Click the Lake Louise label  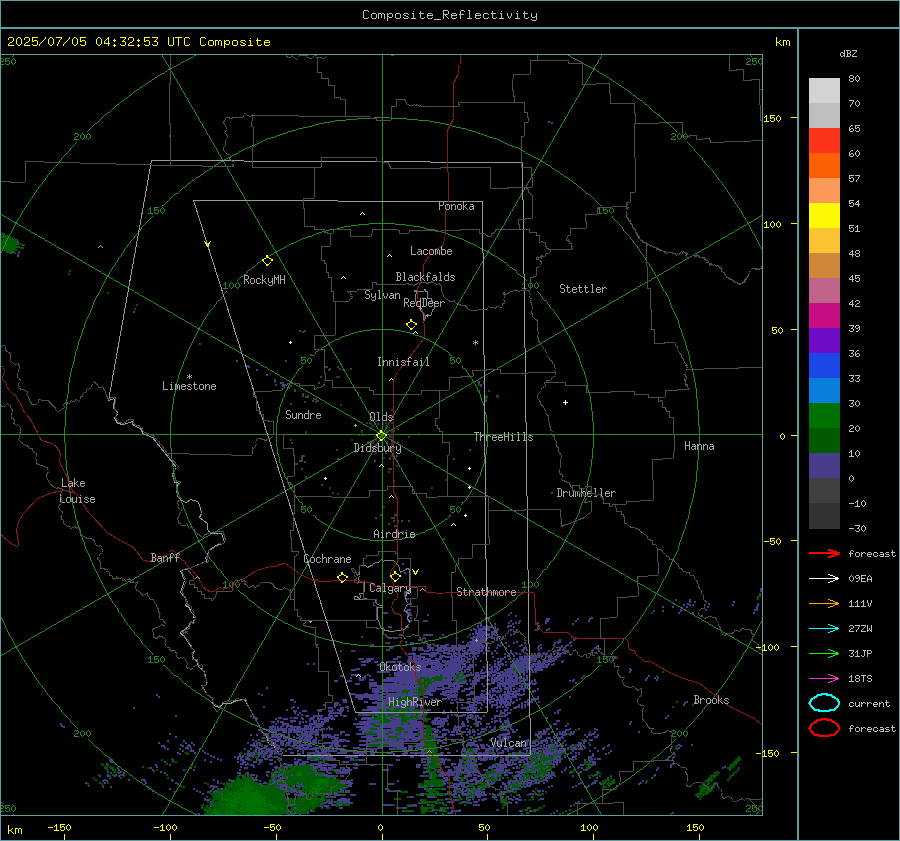77,491
